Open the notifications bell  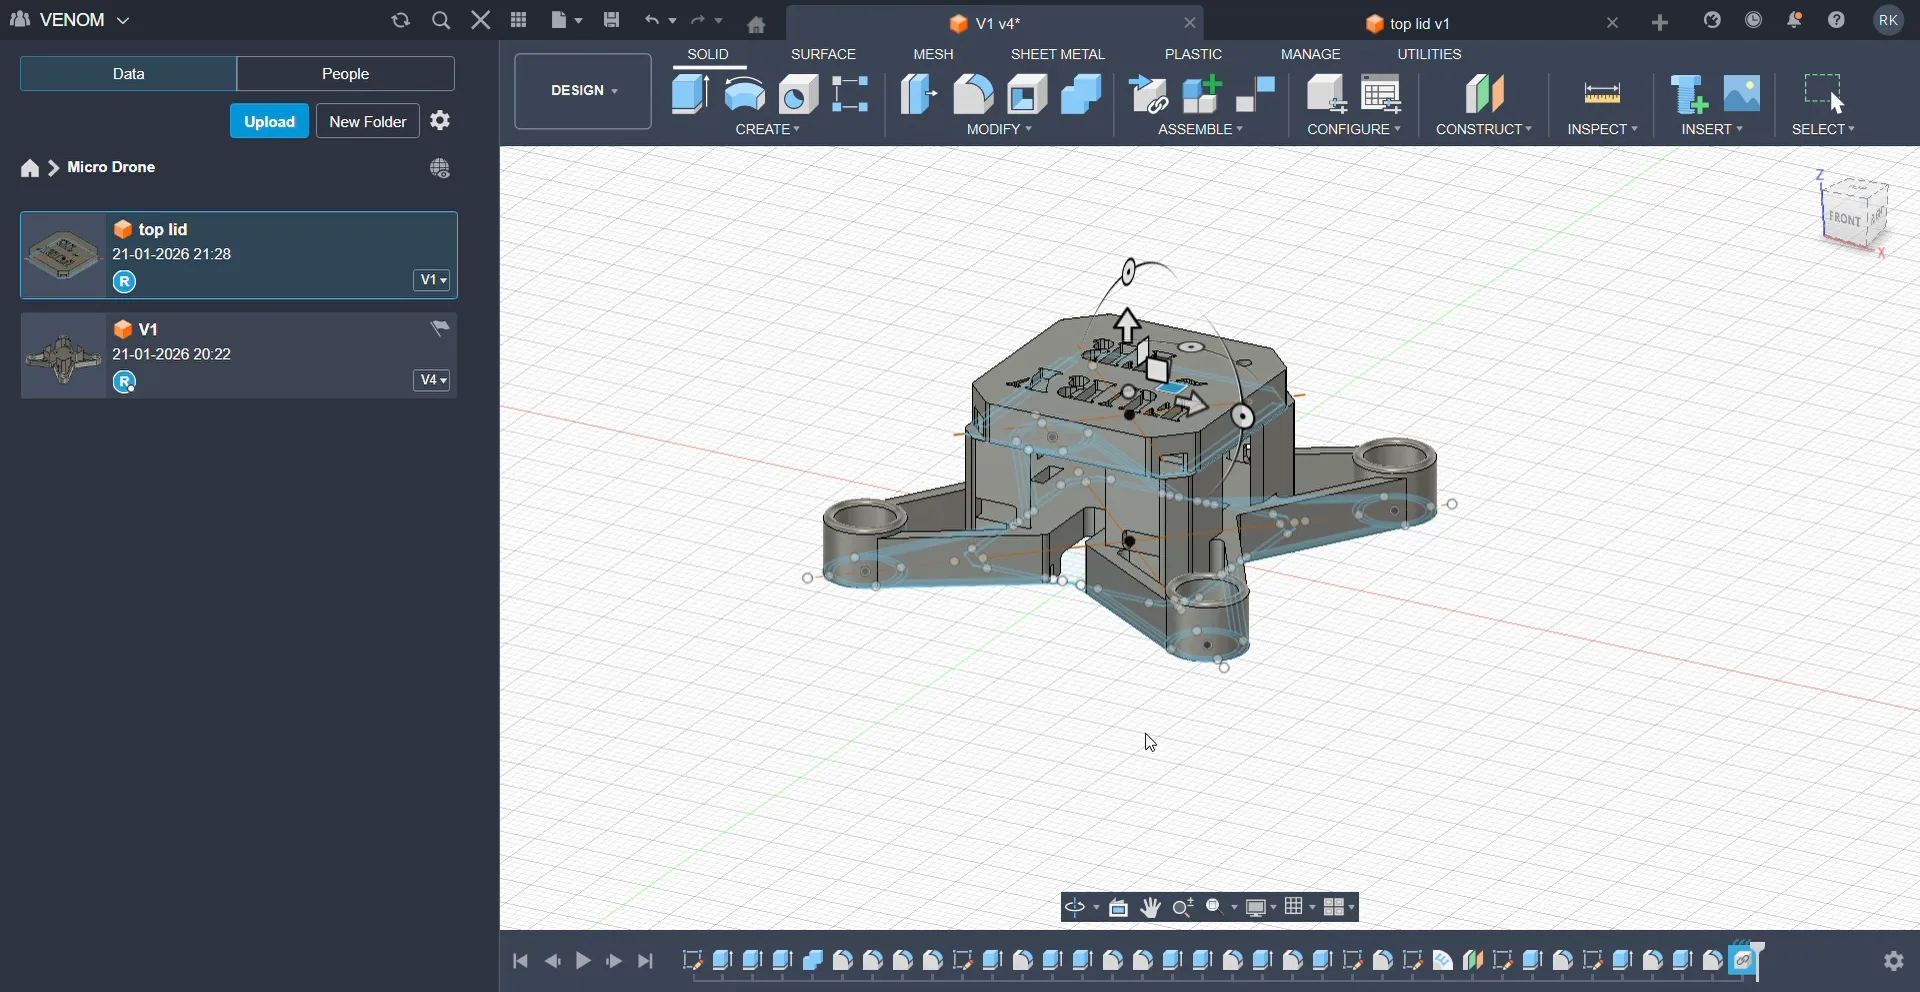click(1795, 20)
